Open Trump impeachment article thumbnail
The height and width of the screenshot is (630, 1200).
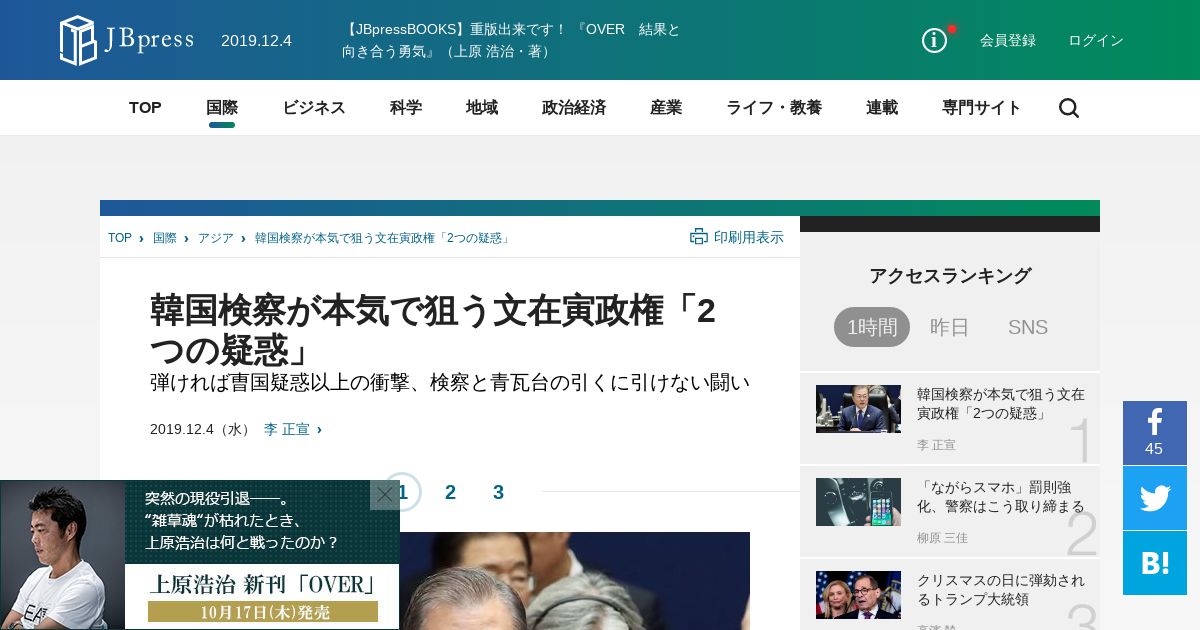tap(858, 595)
